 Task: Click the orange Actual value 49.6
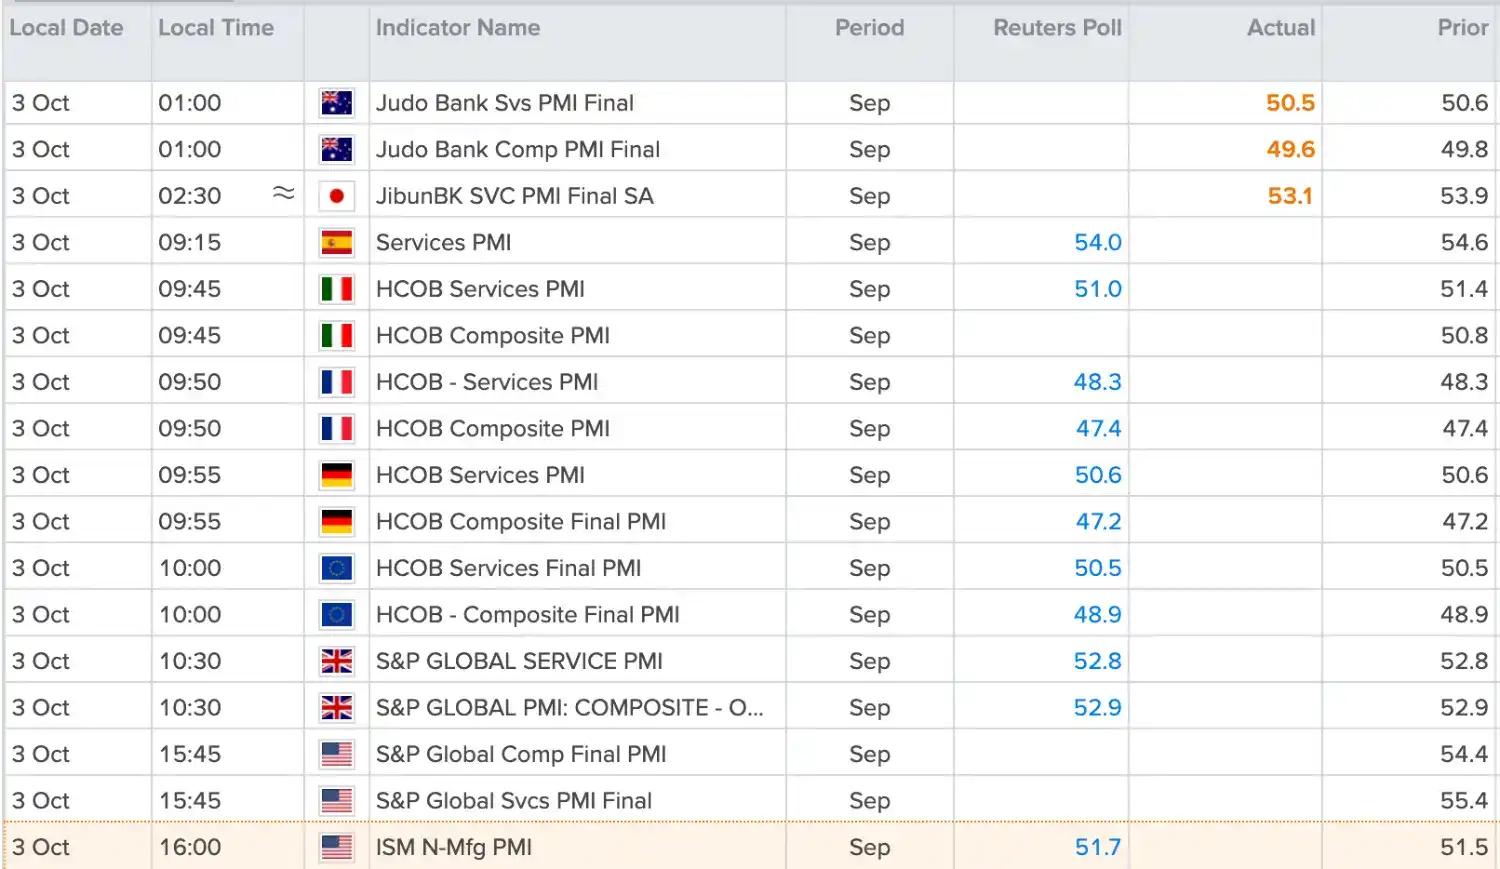pos(1290,149)
